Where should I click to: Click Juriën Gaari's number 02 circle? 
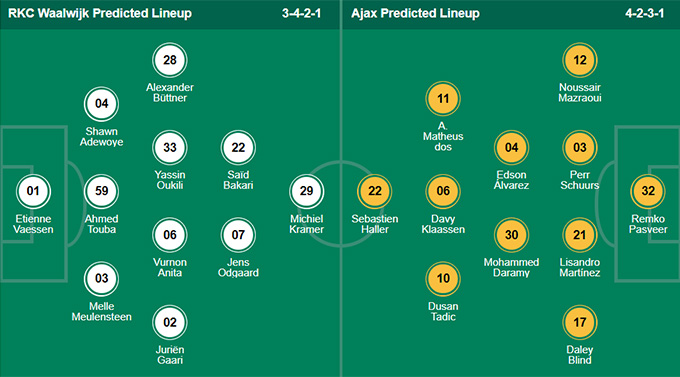(x=170, y=322)
